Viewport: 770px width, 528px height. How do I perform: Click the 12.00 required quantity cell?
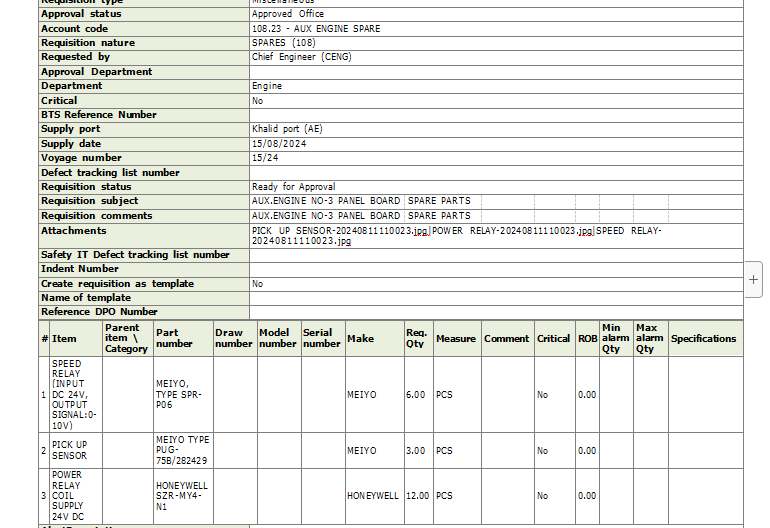tap(416, 495)
